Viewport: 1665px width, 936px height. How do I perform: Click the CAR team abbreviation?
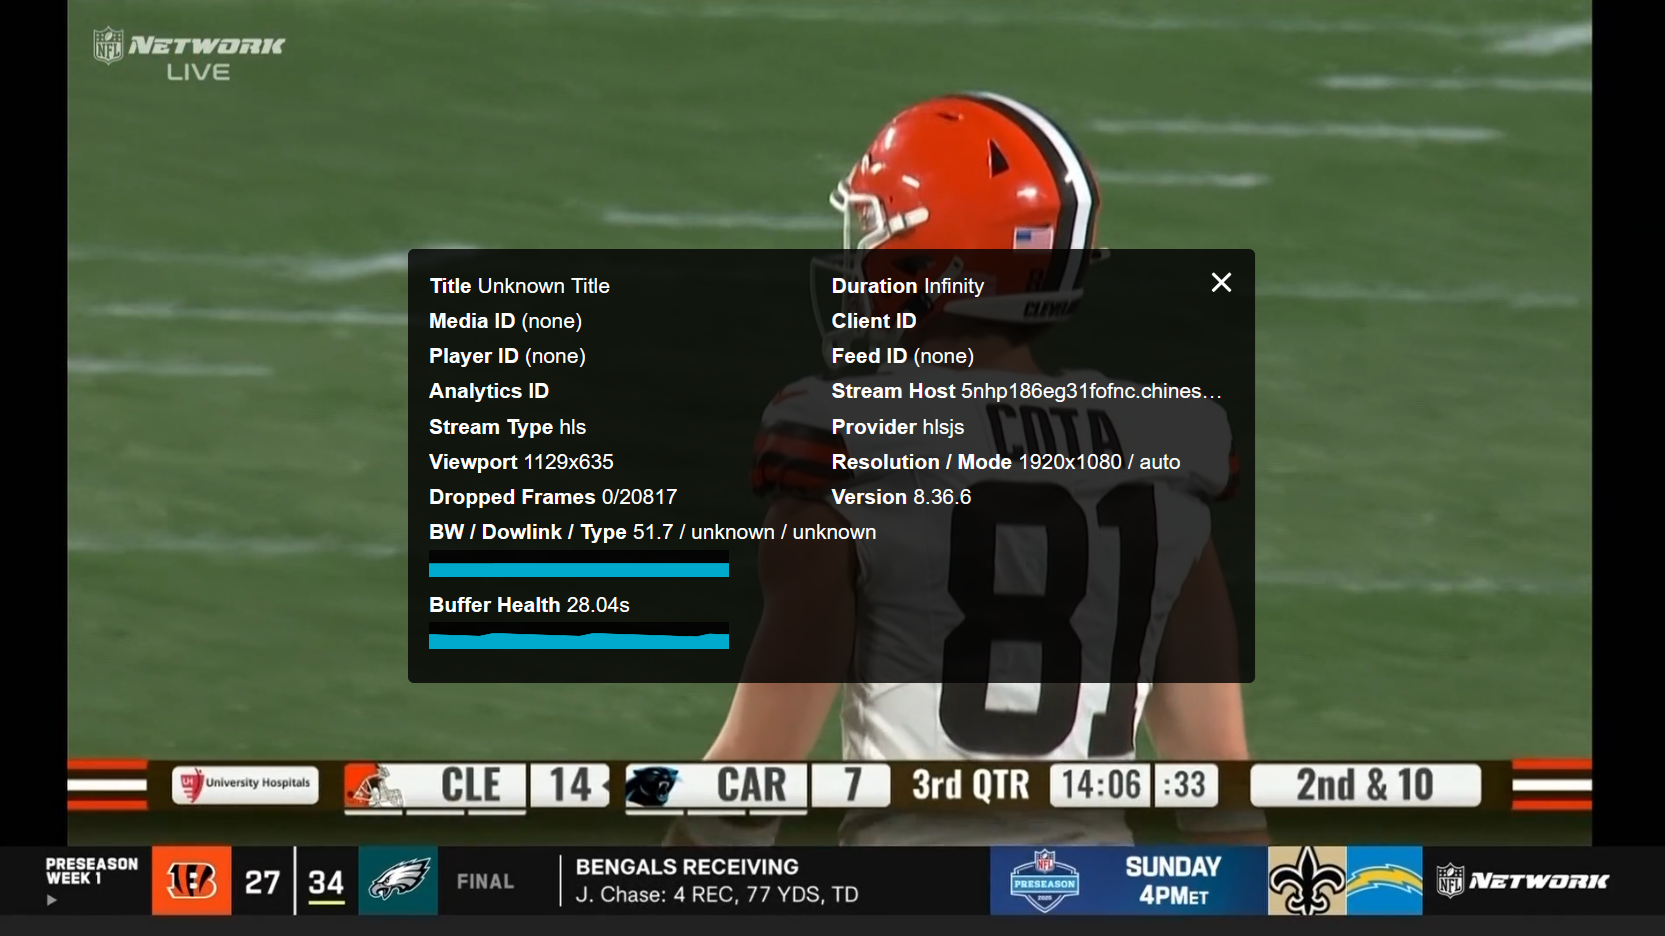pyautogui.click(x=751, y=785)
